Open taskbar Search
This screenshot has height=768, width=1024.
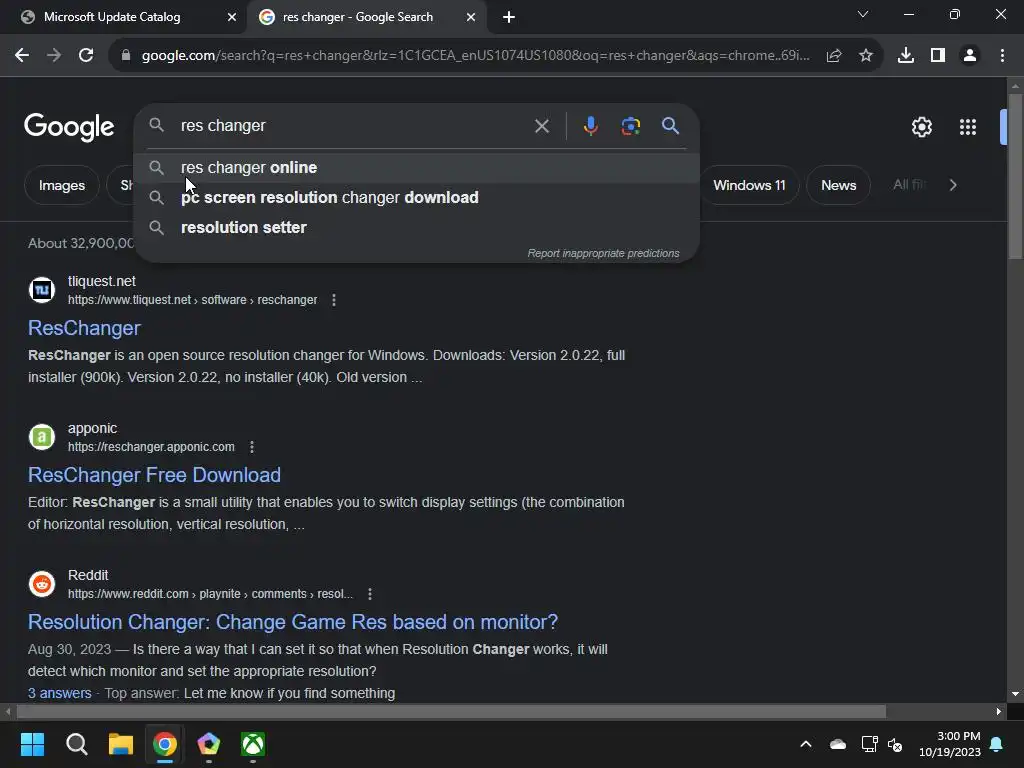77,744
